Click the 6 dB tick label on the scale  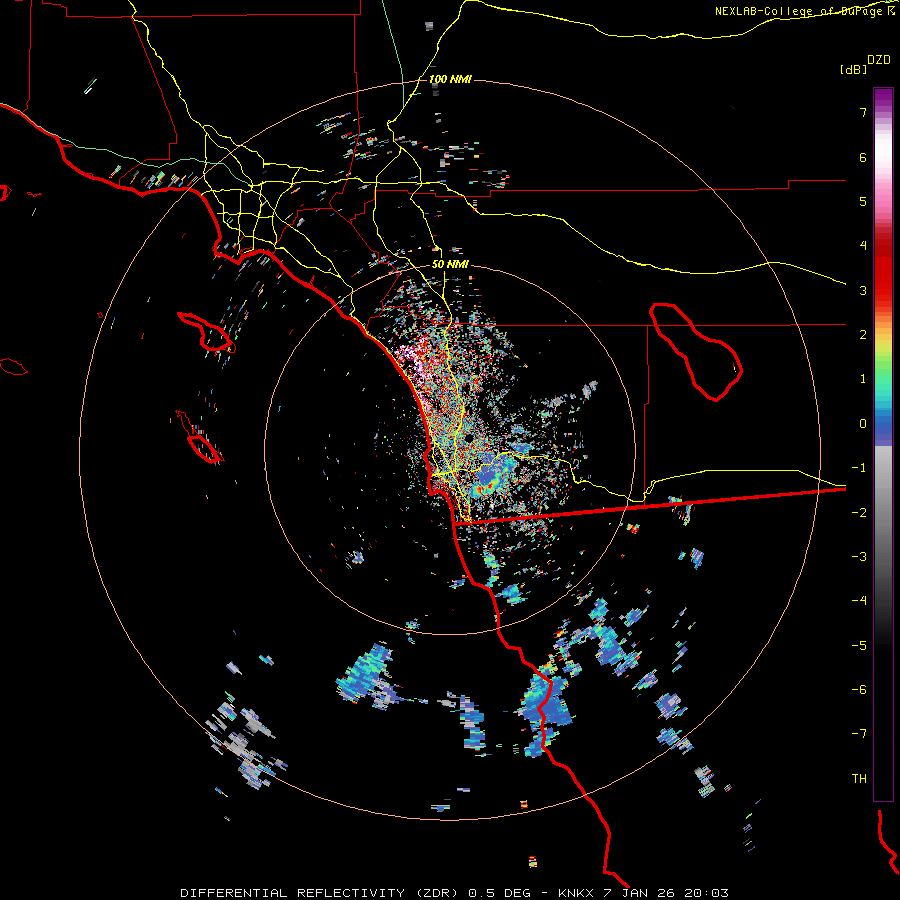tap(863, 157)
